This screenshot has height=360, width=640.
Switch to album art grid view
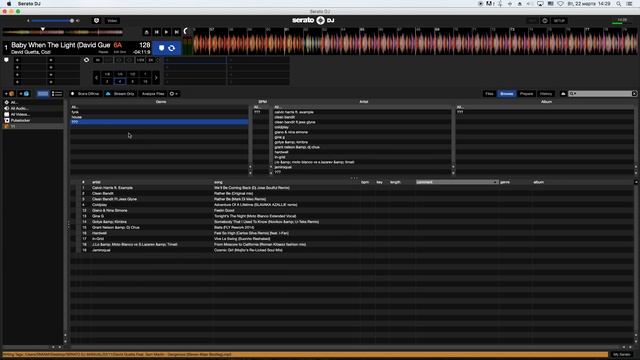[x=42, y=94]
